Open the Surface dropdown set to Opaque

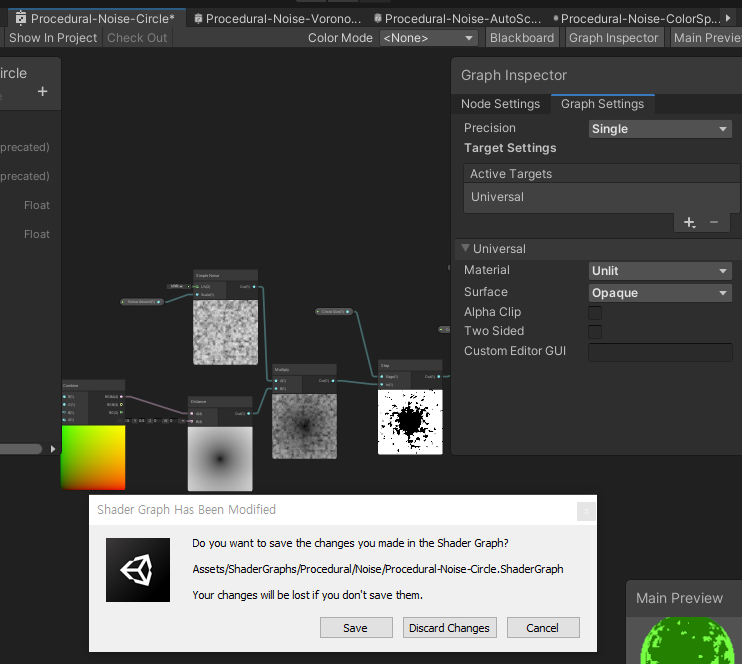point(660,293)
